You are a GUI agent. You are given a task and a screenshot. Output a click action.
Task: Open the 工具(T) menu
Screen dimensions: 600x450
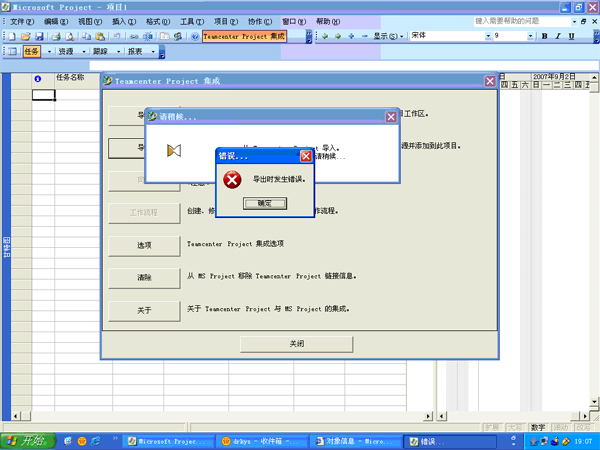(192, 21)
